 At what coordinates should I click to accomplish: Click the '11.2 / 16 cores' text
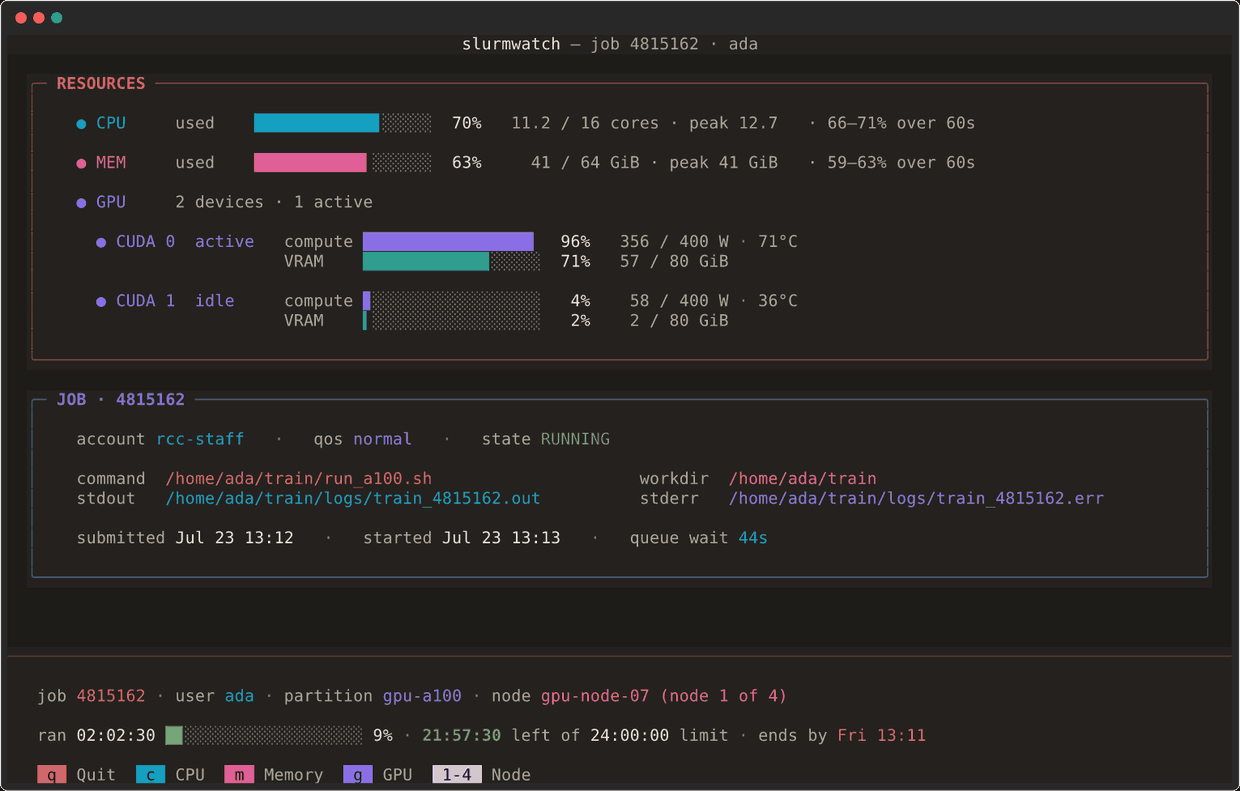pyautogui.click(x=585, y=123)
